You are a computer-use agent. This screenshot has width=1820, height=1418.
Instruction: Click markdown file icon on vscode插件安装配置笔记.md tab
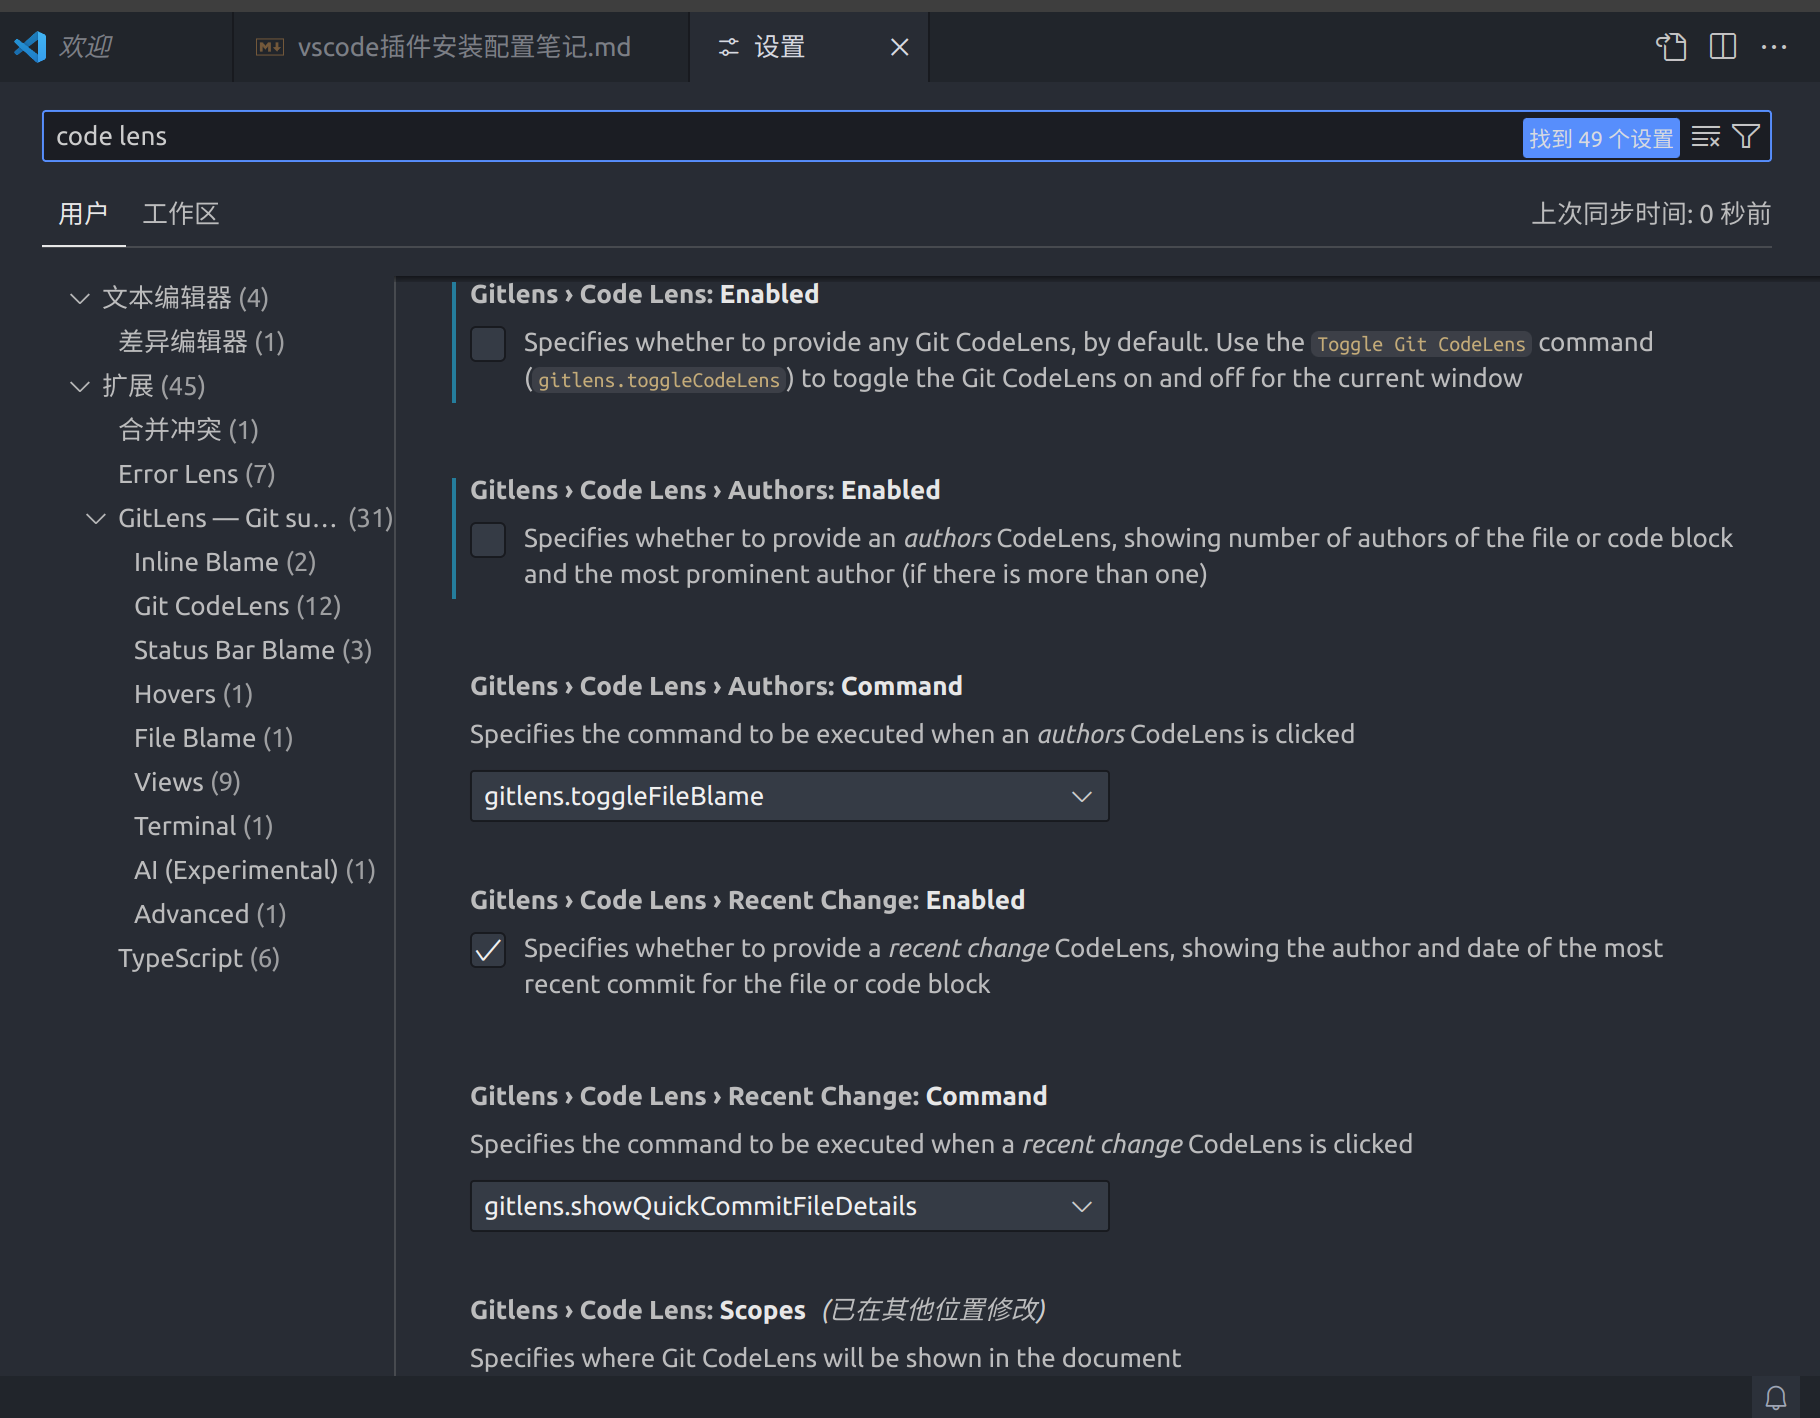pyautogui.click(x=270, y=47)
